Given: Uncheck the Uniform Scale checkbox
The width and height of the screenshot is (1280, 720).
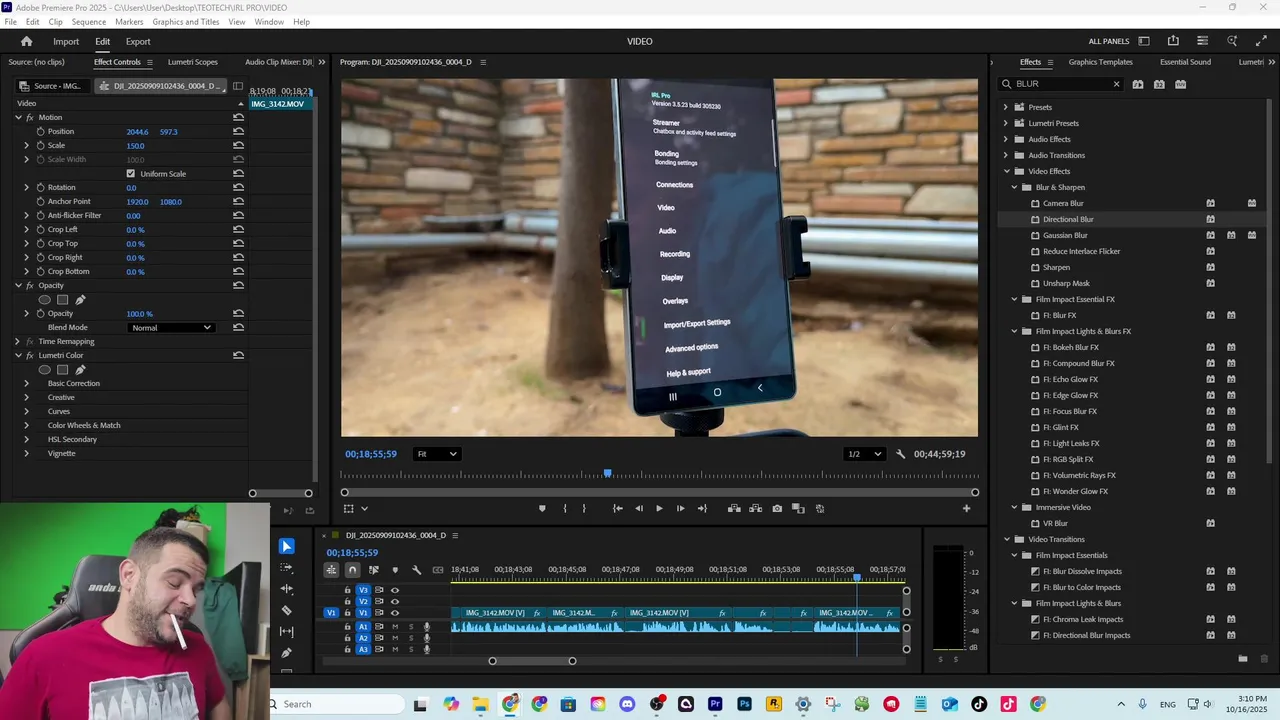Looking at the screenshot, I should pos(131,174).
